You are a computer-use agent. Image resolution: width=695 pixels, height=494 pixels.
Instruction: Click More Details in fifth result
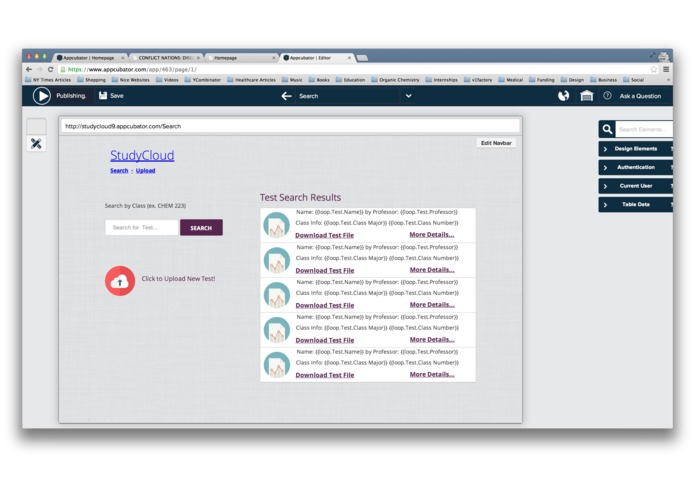(x=432, y=374)
